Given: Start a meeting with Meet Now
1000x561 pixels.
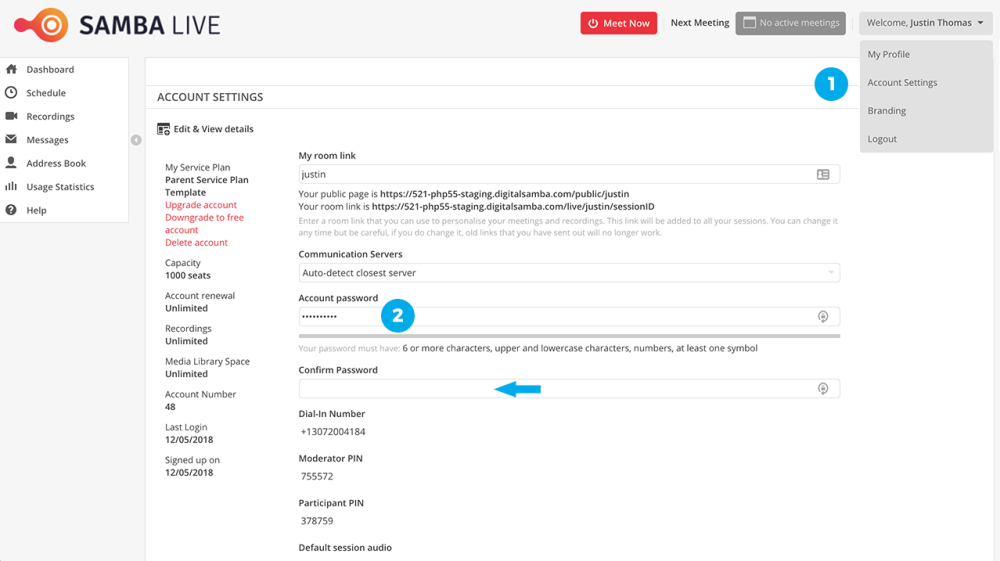Looking at the screenshot, I should [x=619, y=23].
